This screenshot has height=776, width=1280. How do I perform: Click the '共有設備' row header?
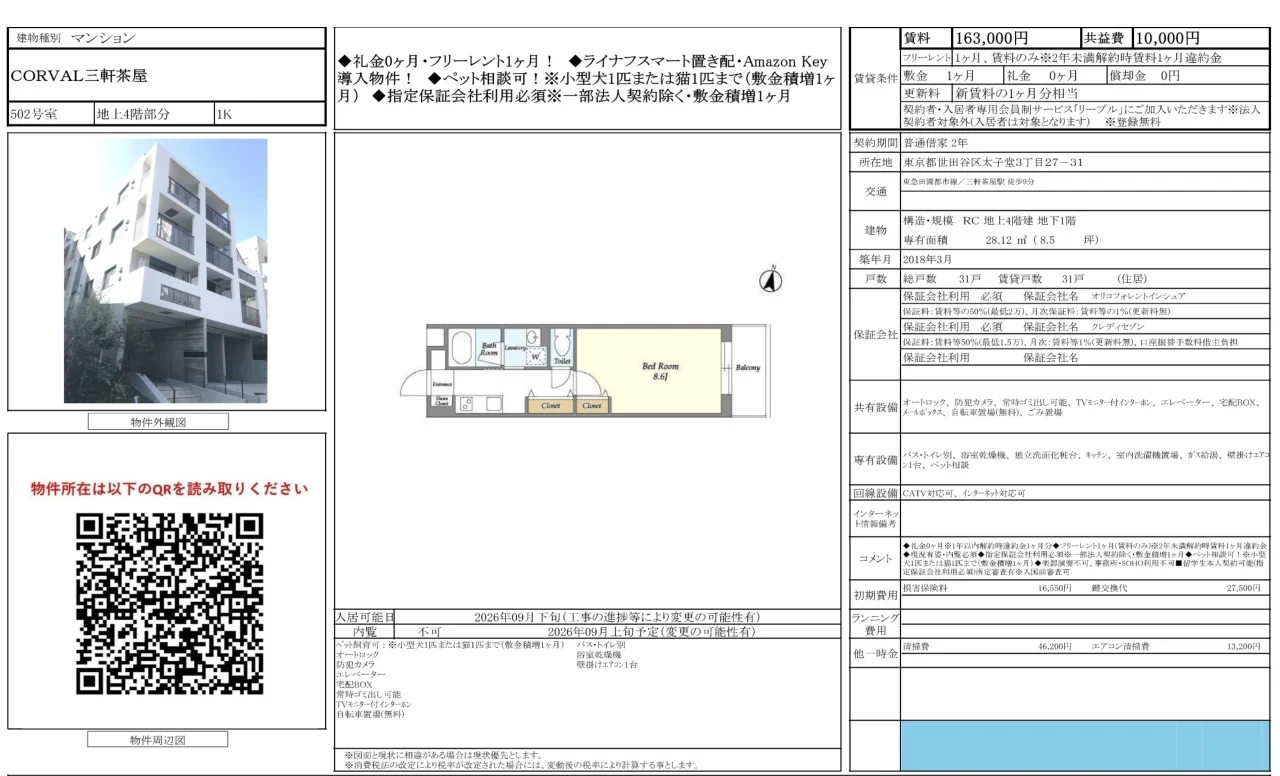[875, 407]
